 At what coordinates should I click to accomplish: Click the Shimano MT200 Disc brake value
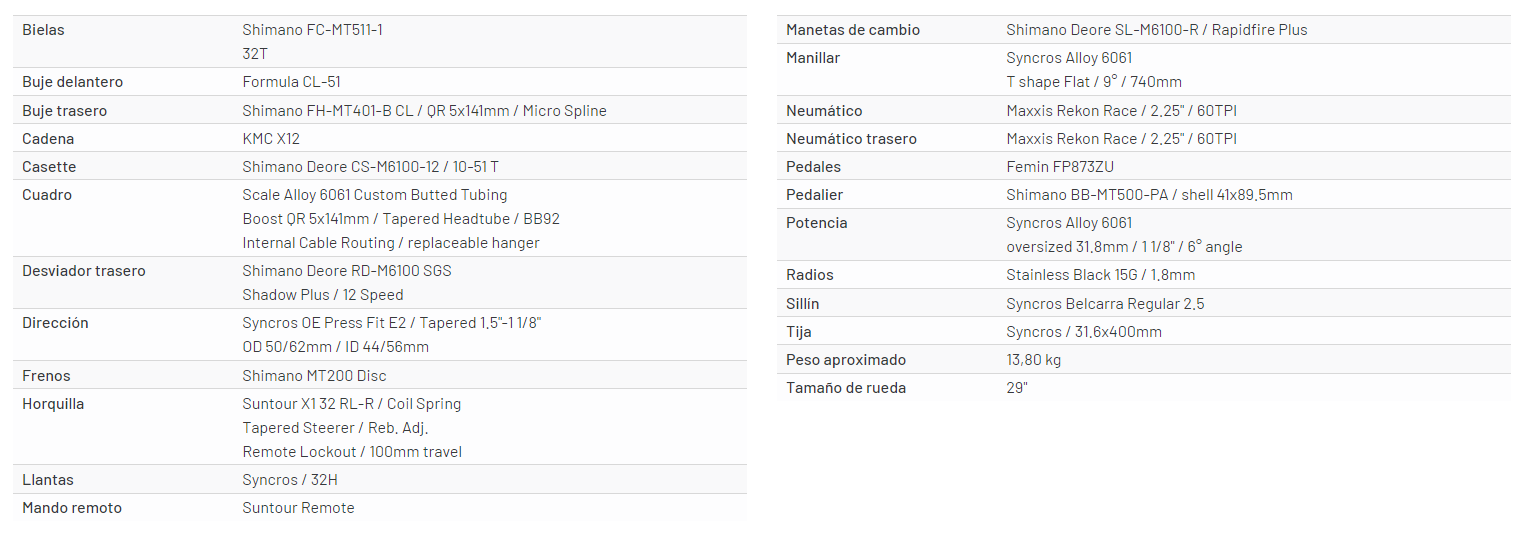click(x=314, y=376)
